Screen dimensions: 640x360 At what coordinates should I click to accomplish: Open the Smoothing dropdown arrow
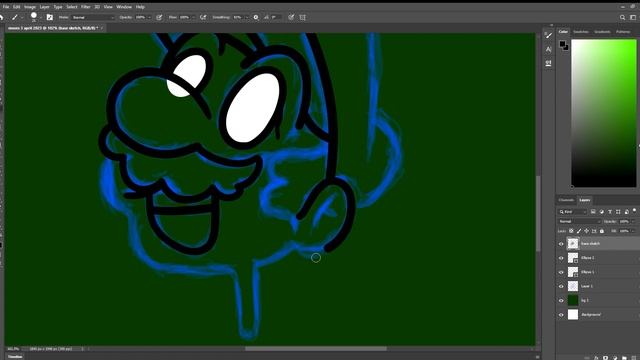(246, 18)
